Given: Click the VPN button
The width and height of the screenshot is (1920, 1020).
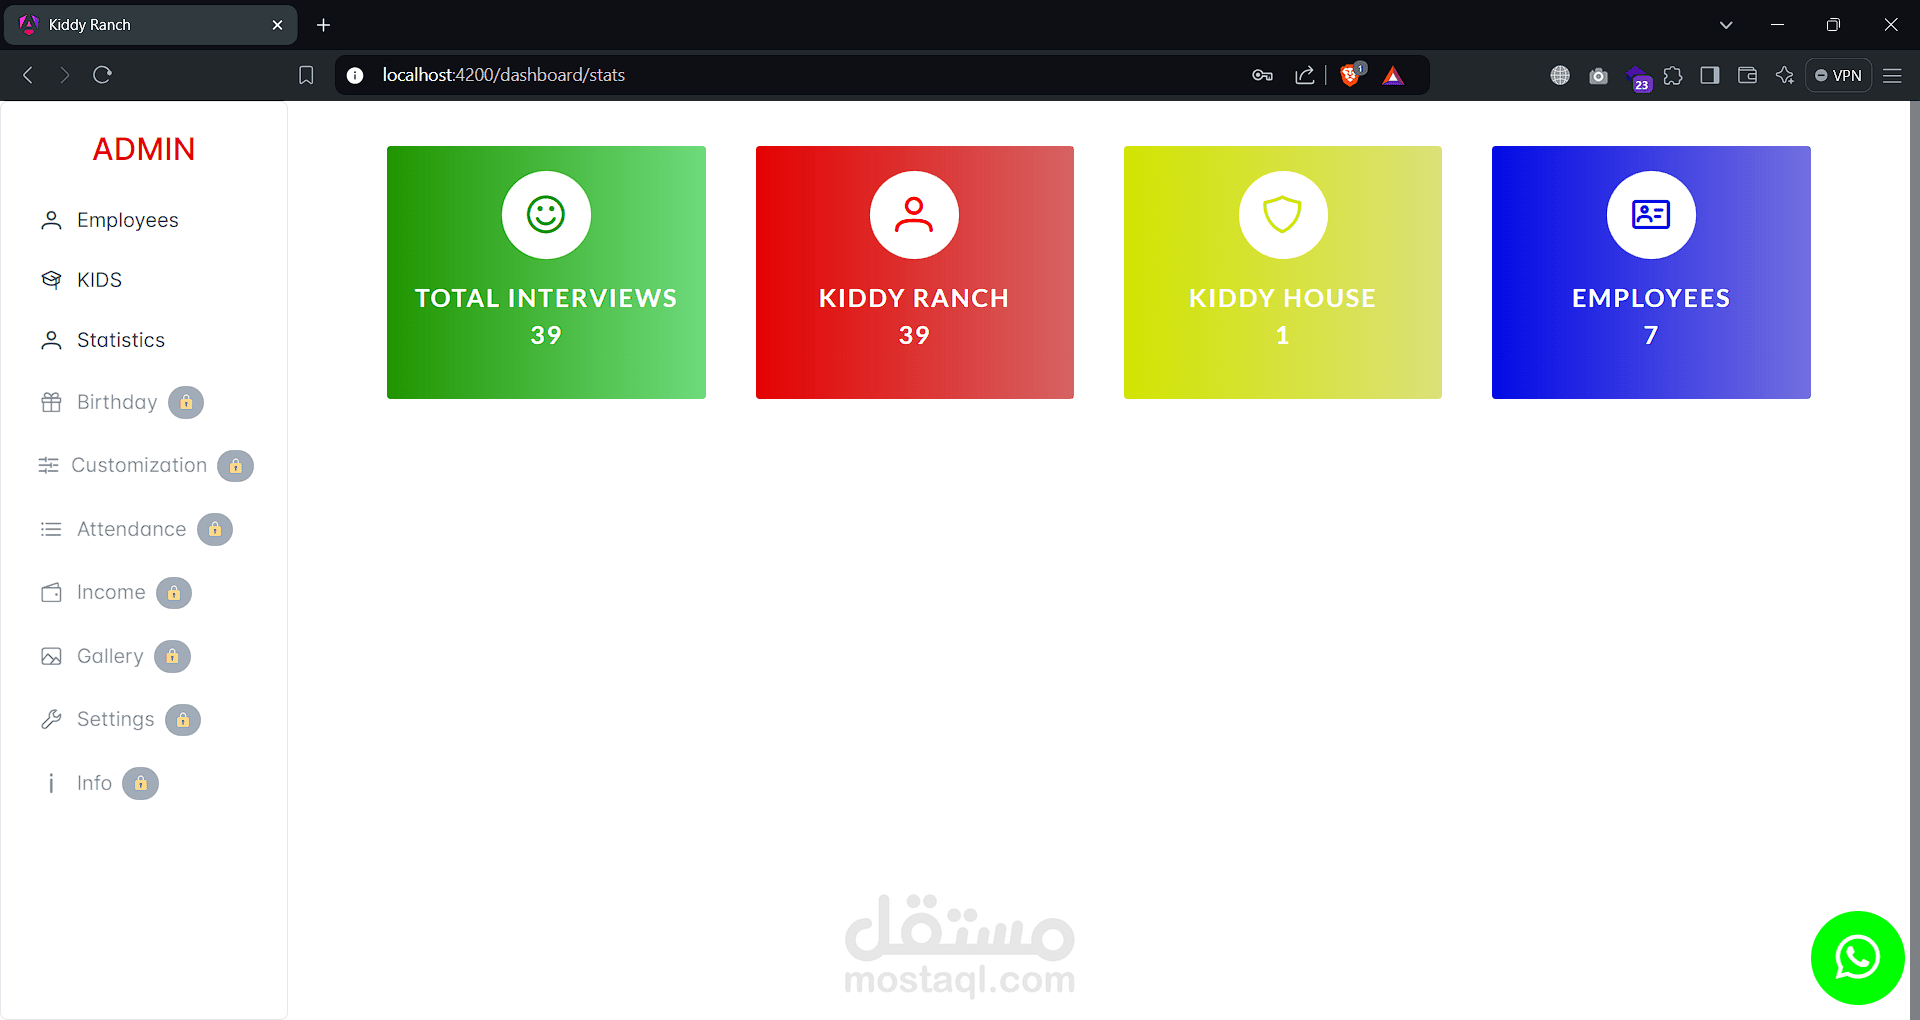Looking at the screenshot, I should [1838, 75].
